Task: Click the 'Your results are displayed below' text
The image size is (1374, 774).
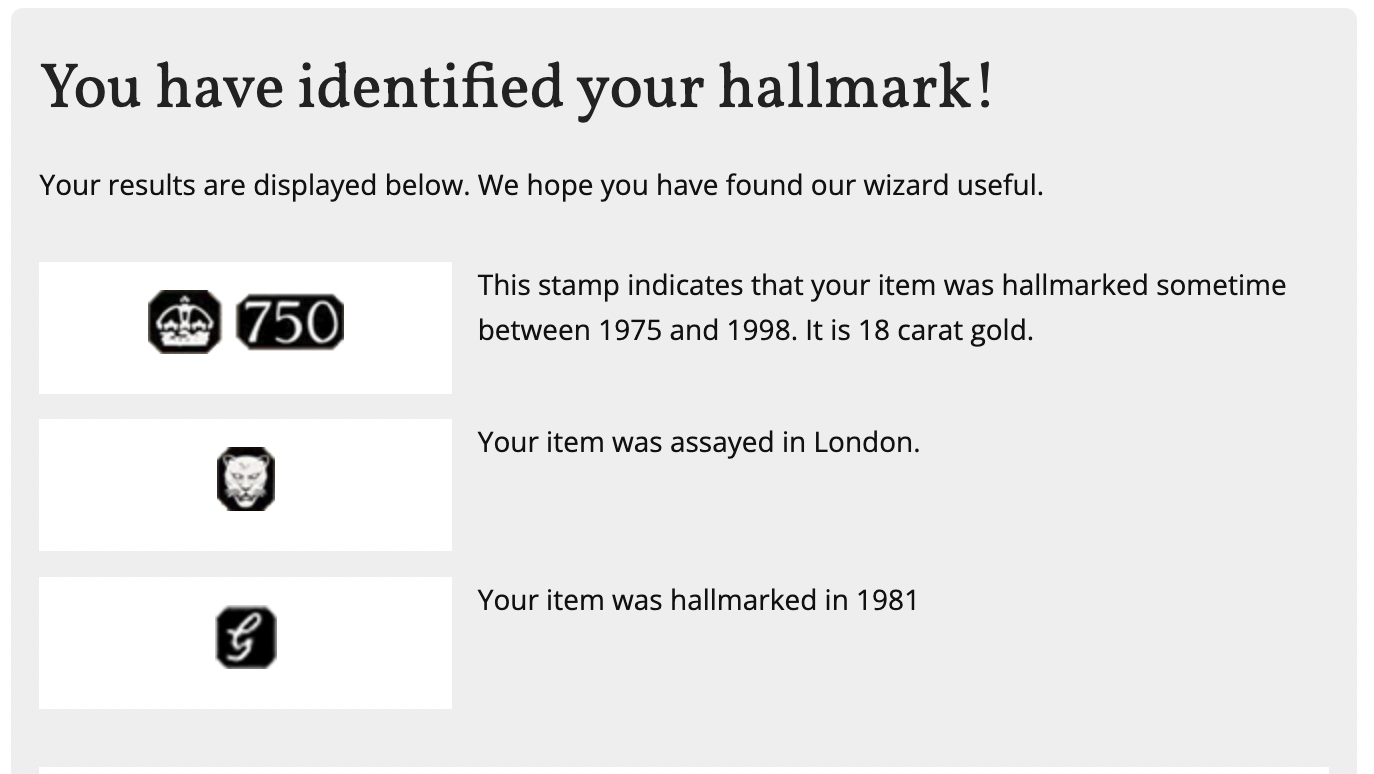Action: click(254, 185)
